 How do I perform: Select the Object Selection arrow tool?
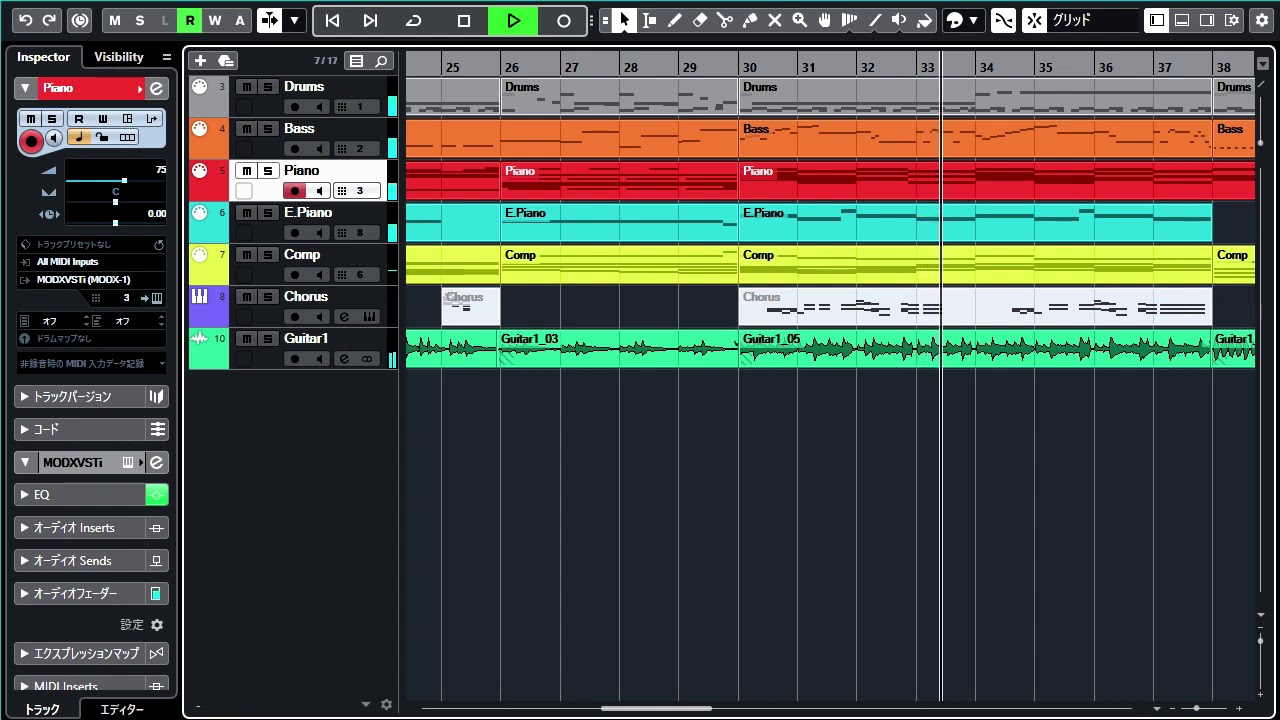pyautogui.click(x=624, y=20)
